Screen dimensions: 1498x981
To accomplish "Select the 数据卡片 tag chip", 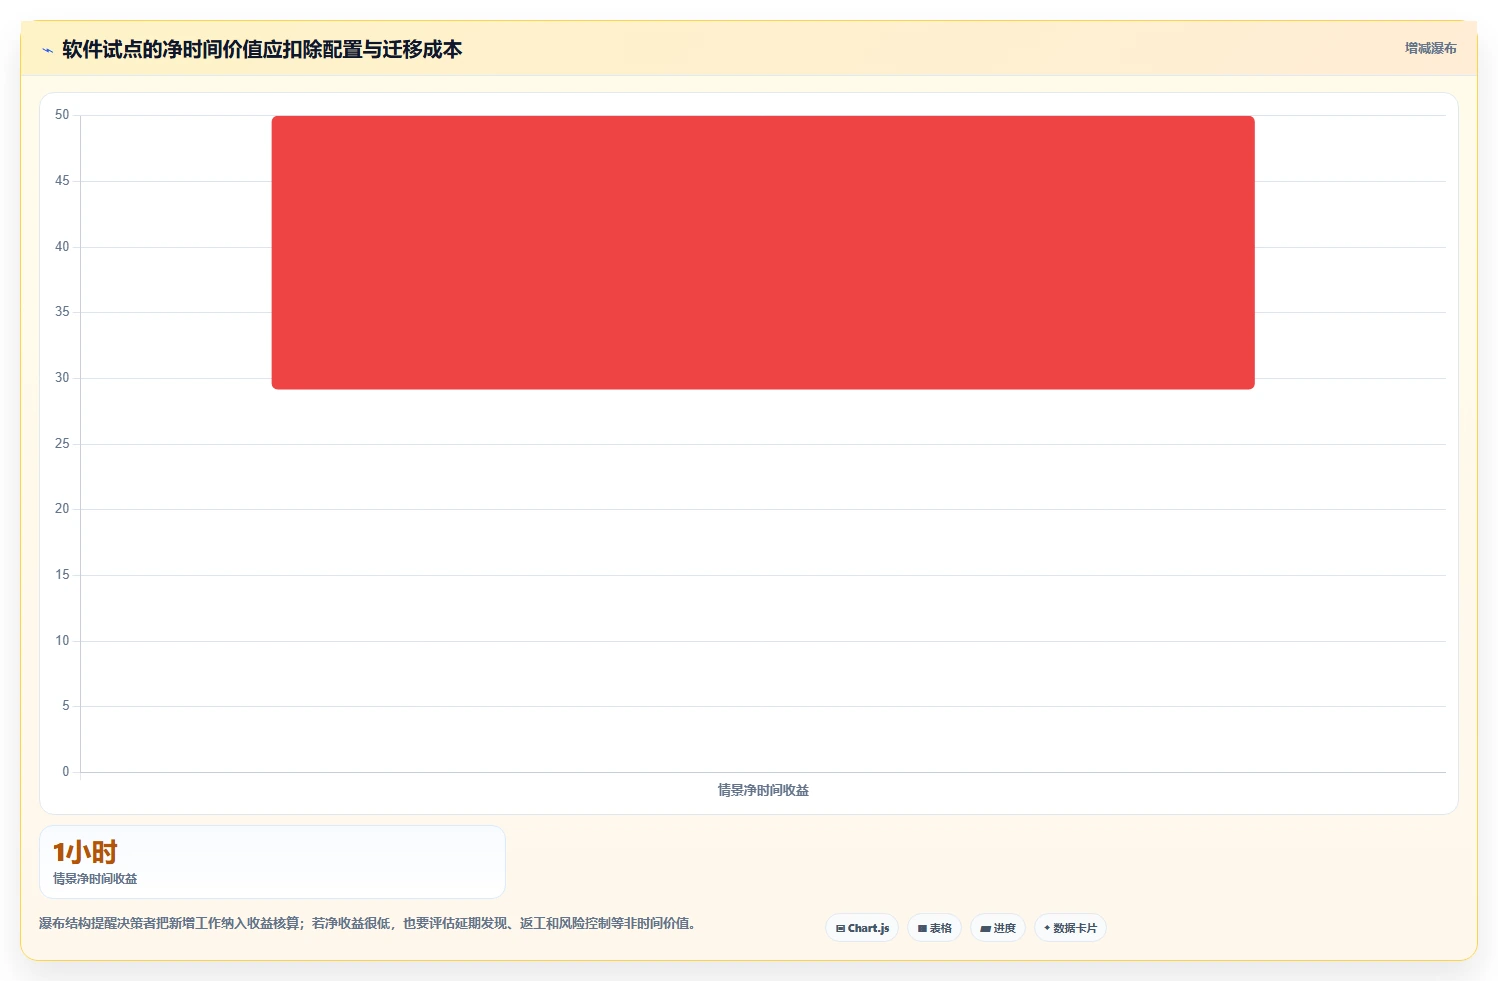I will pyautogui.click(x=1070, y=928).
